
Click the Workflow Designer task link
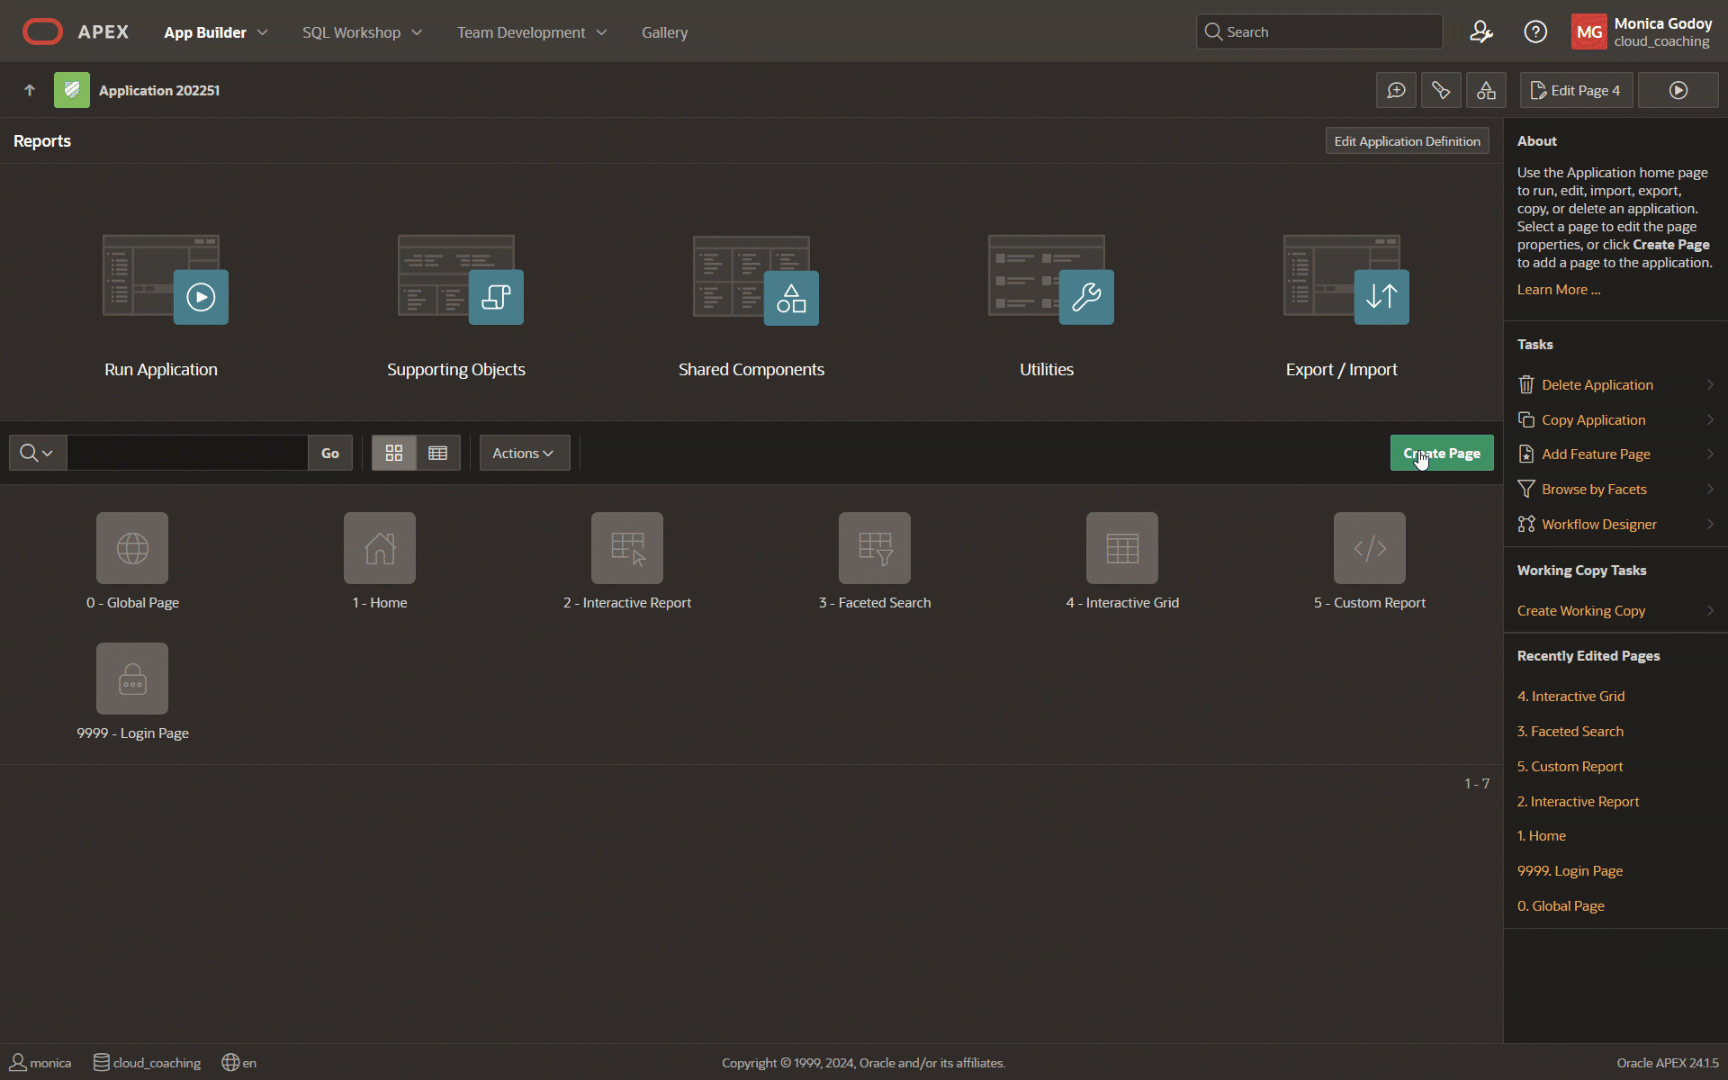1598,524
